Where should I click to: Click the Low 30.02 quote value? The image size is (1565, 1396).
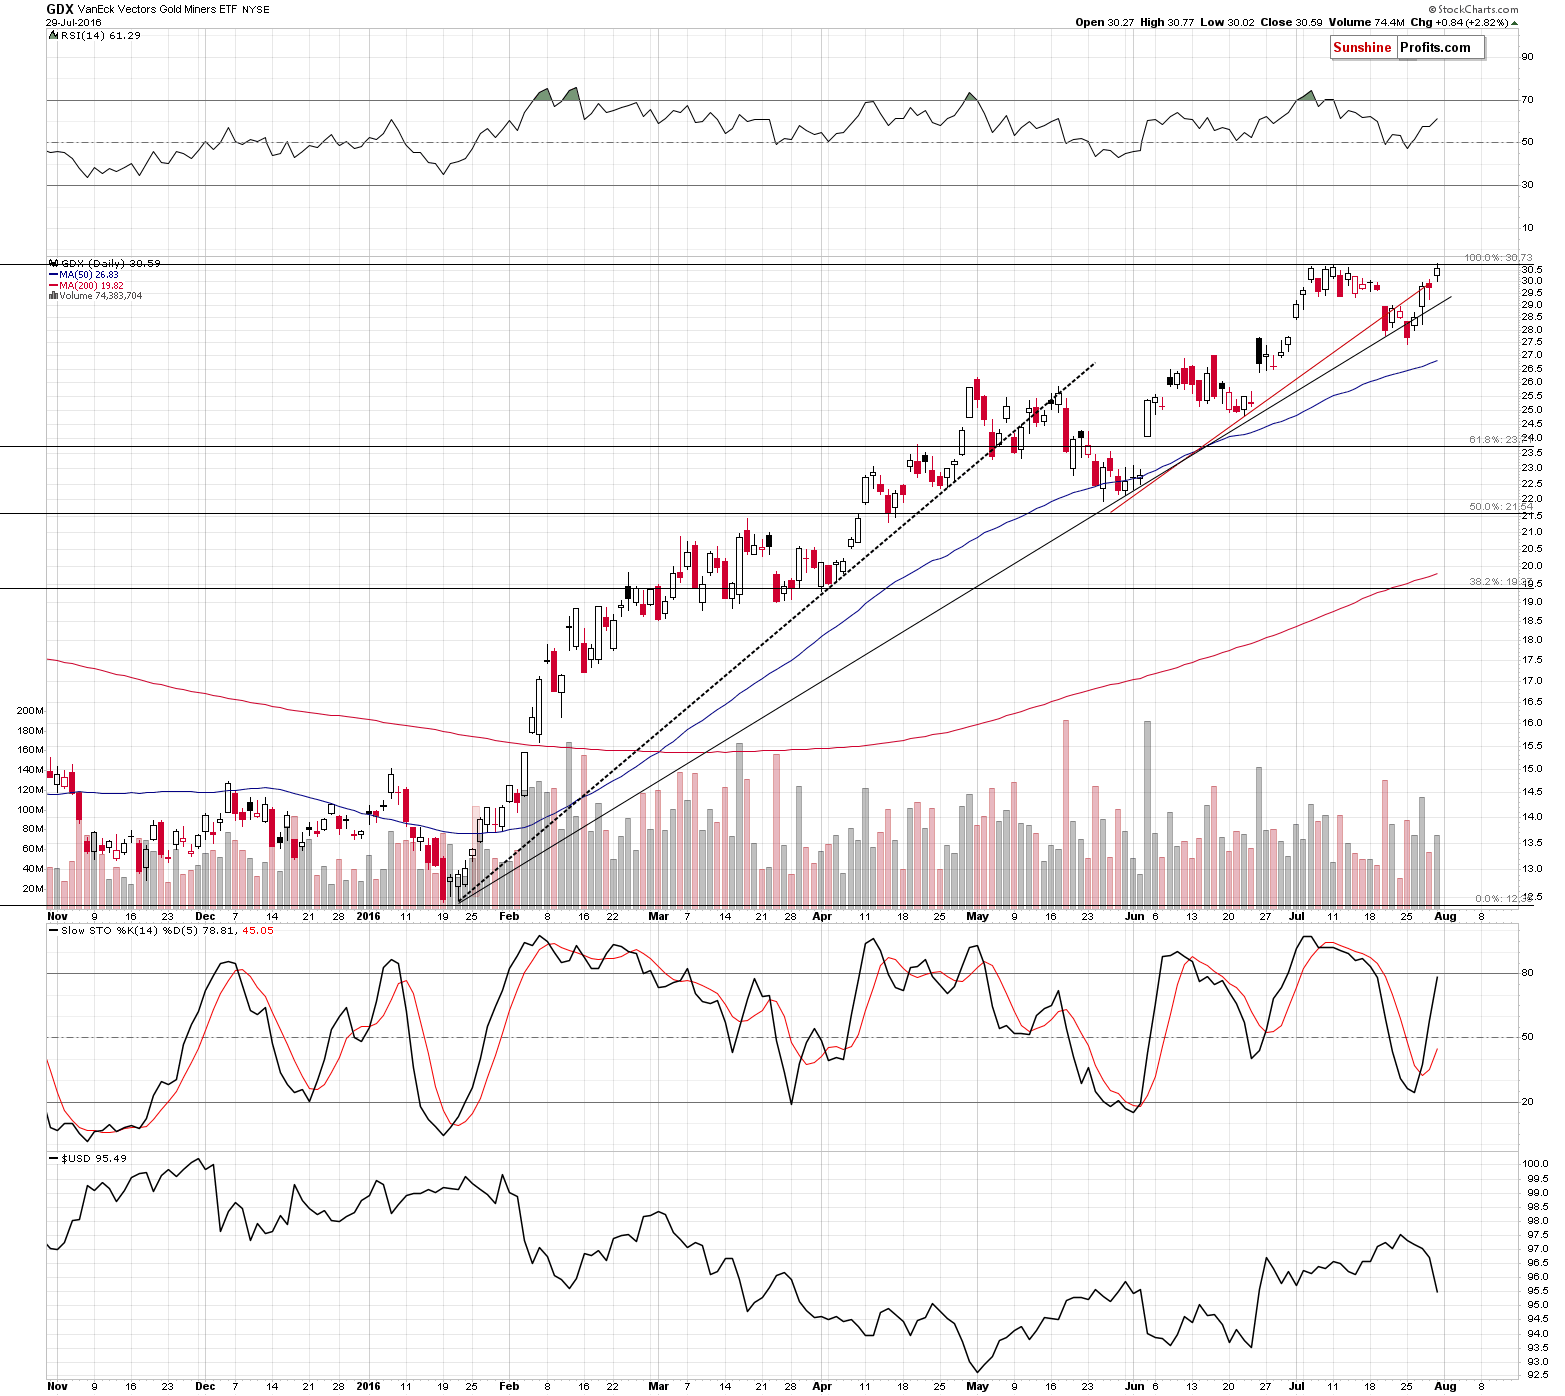tap(1227, 22)
